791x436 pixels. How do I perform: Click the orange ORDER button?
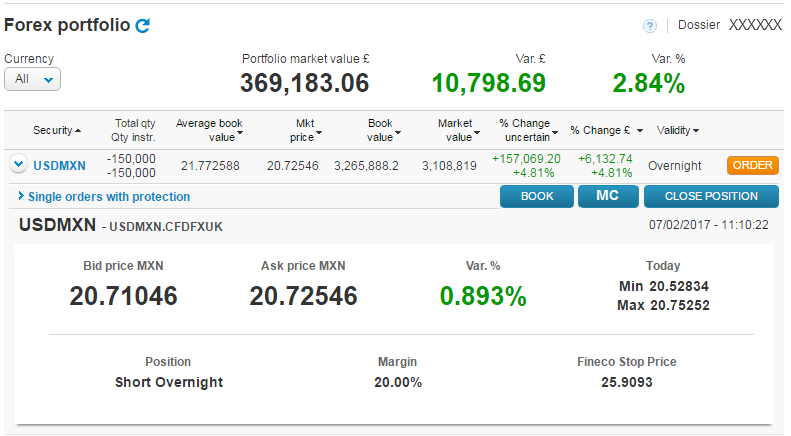[x=752, y=166]
